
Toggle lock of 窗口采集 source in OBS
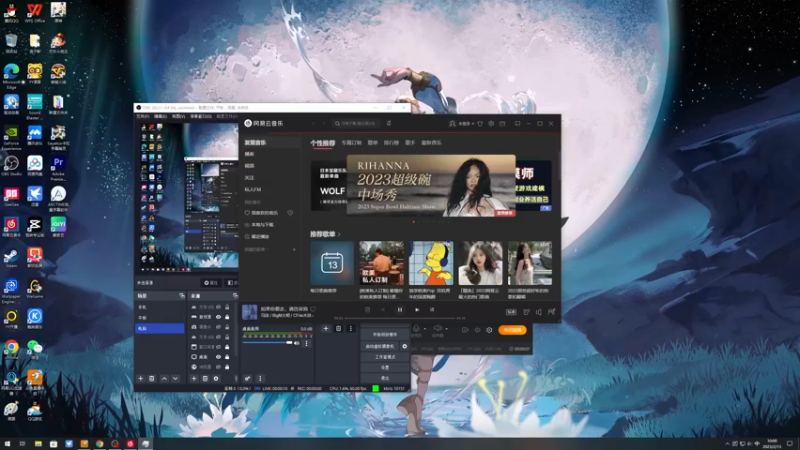click(x=227, y=347)
